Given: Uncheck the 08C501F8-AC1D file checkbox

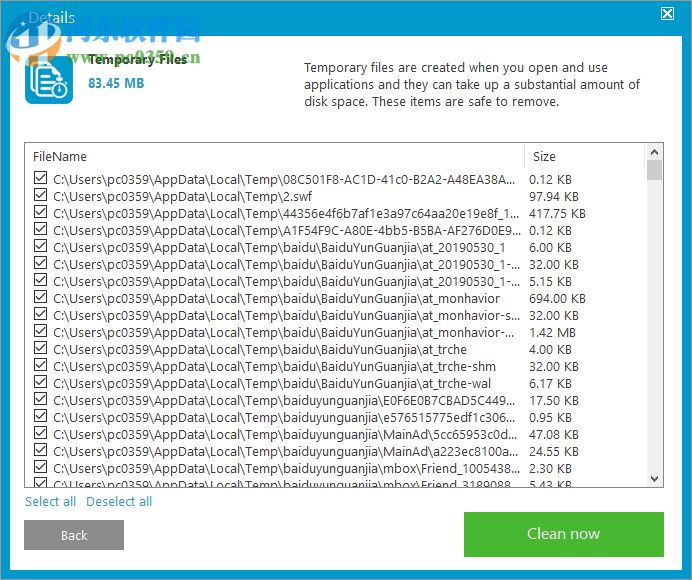Looking at the screenshot, I should (x=40, y=178).
